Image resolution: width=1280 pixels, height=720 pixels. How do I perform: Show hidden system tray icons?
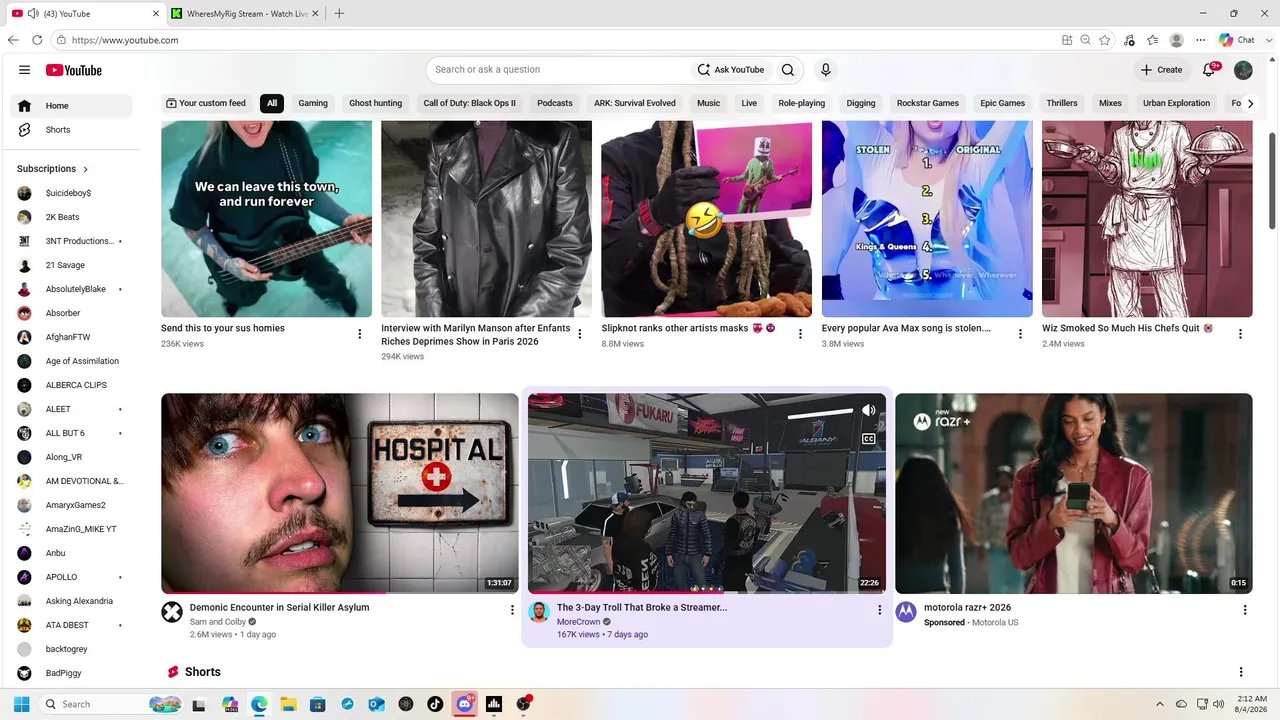click(1160, 704)
